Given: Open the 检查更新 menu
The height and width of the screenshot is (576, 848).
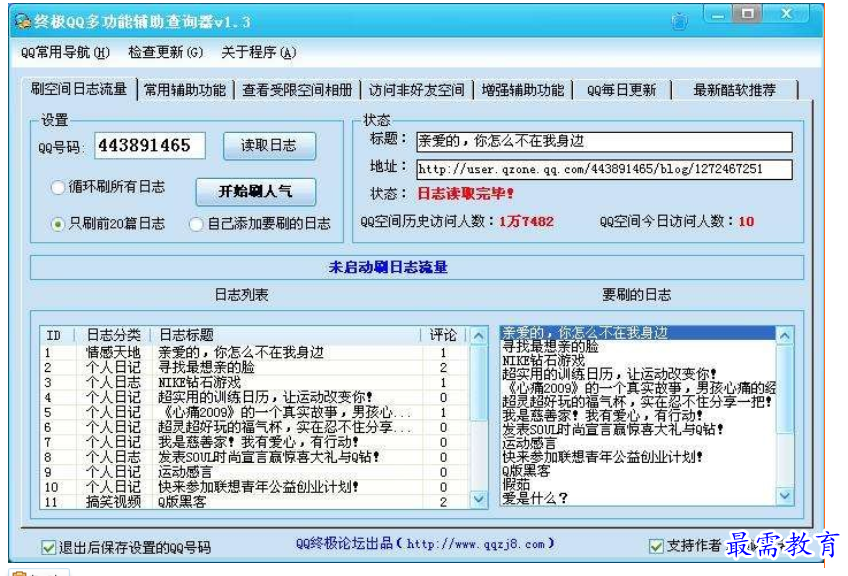Looking at the screenshot, I should (x=165, y=52).
